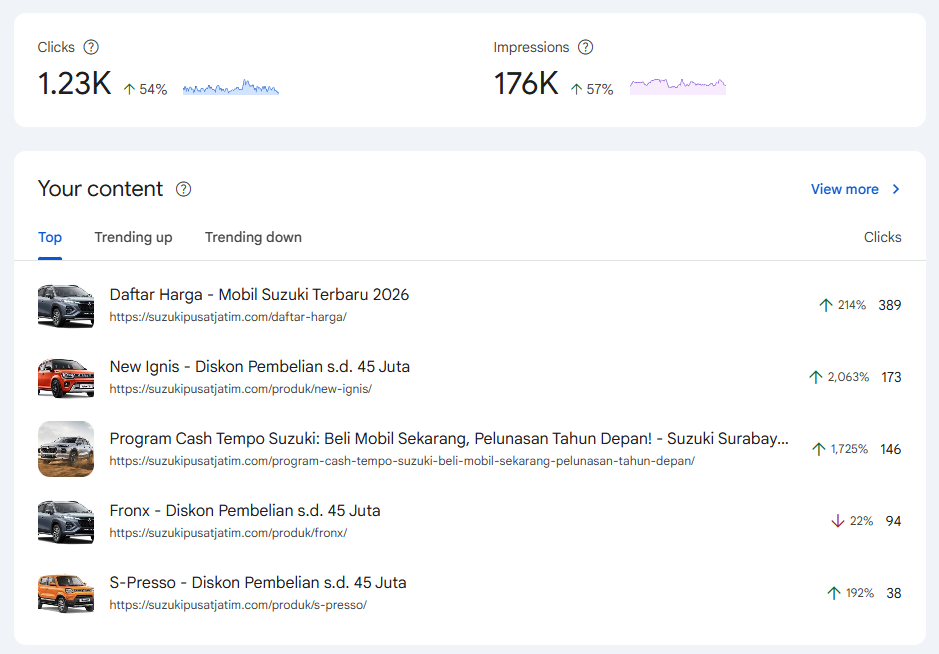Click the down arrow showing 22% for Fronx
939x654 pixels.
[x=838, y=521]
